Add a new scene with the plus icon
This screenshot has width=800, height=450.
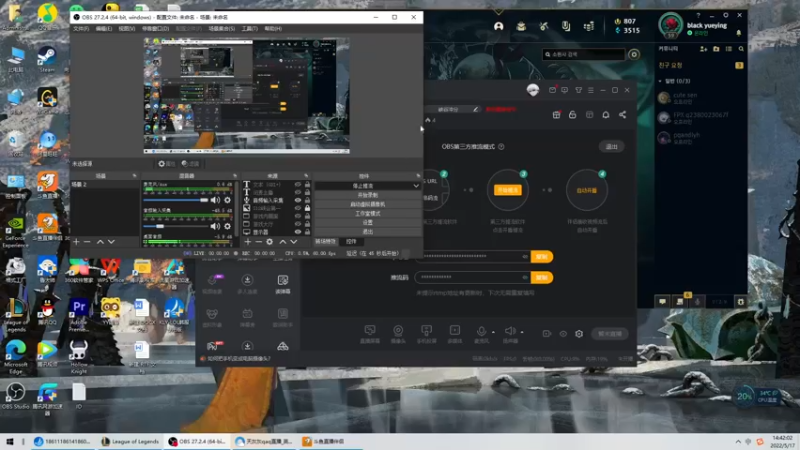pyautogui.click(x=76, y=242)
